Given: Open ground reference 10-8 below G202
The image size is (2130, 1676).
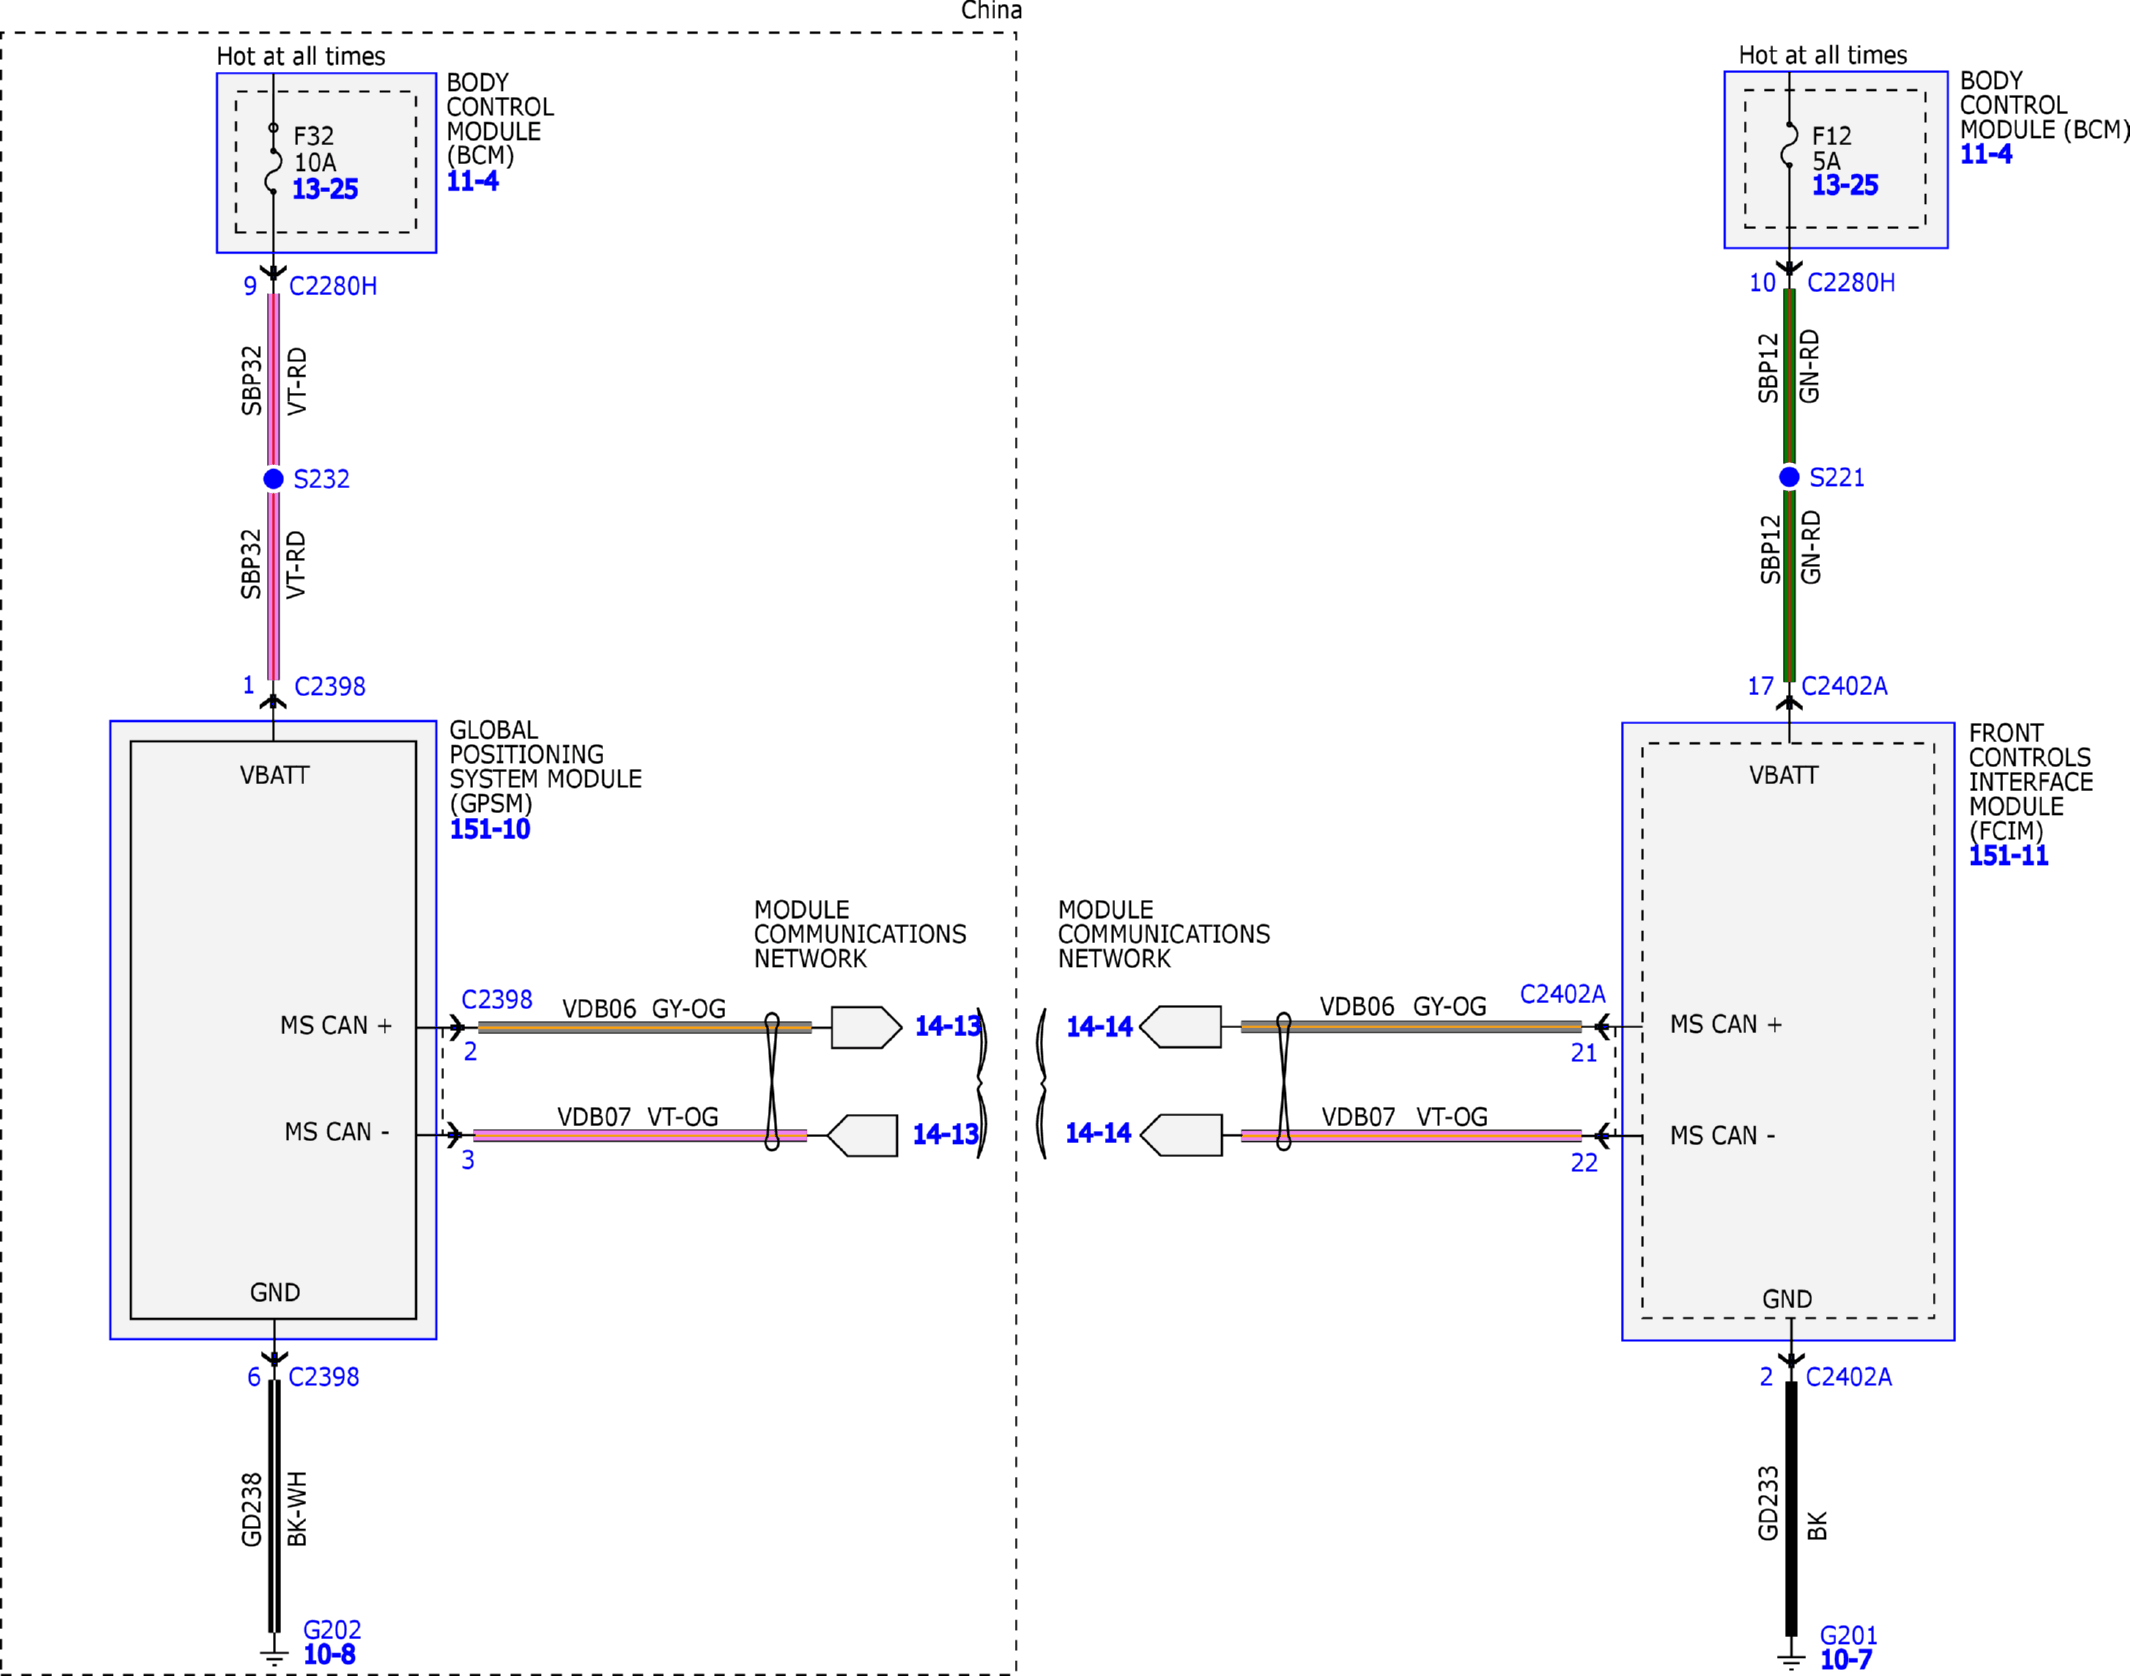Looking at the screenshot, I should (329, 1655).
